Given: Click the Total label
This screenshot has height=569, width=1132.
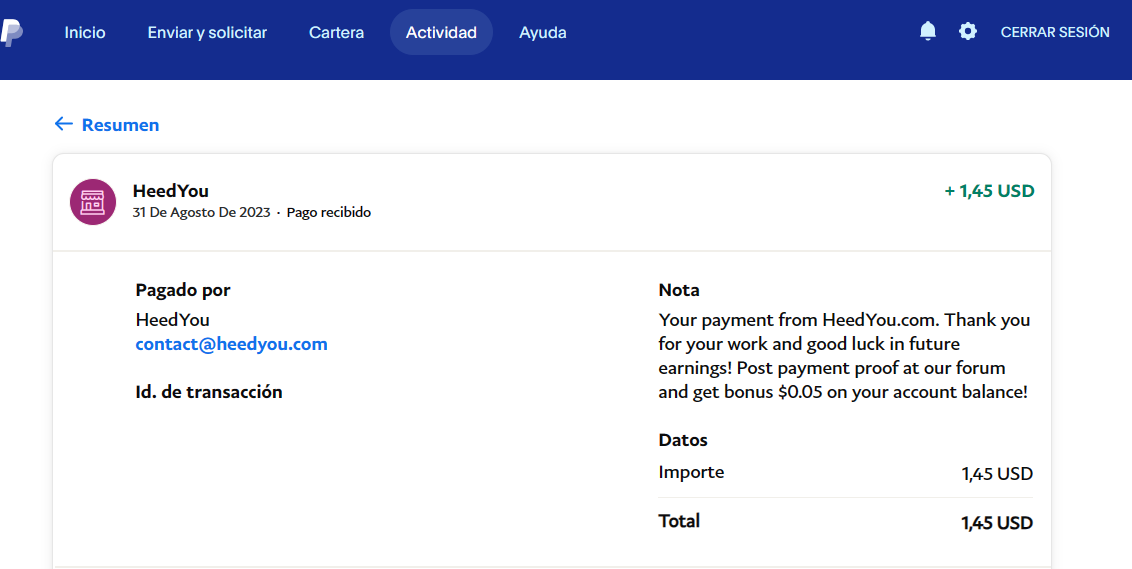Looking at the screenshot, I should (679, 521).
